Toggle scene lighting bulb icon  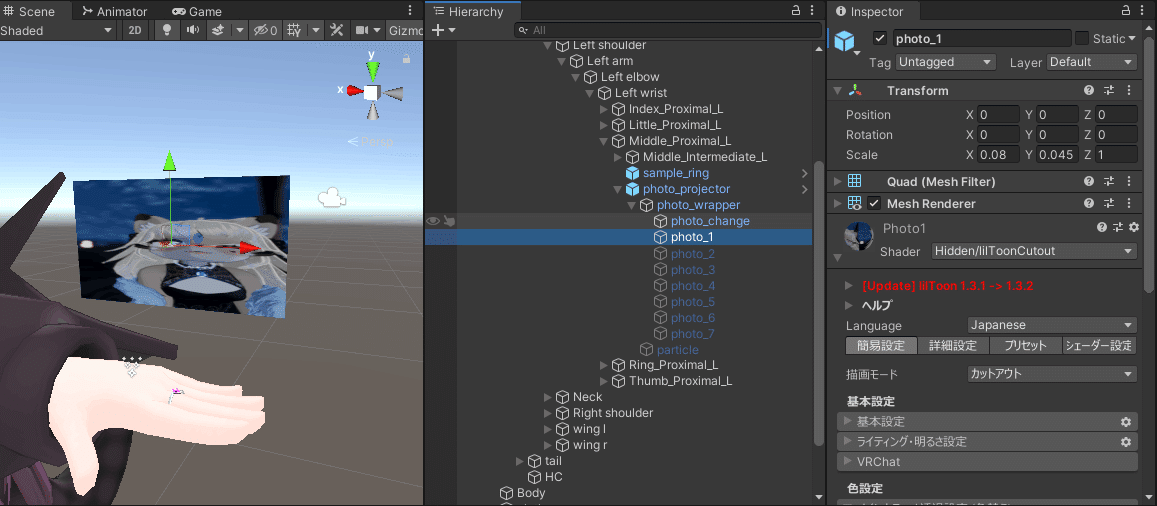pos(167,30)
